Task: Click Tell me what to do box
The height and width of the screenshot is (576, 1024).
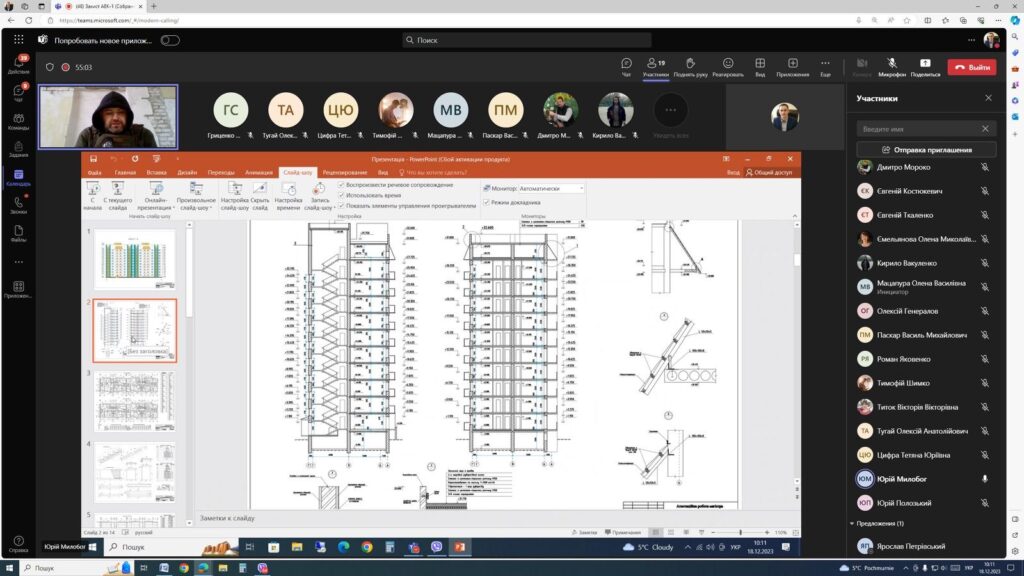Action: point(432,172)
